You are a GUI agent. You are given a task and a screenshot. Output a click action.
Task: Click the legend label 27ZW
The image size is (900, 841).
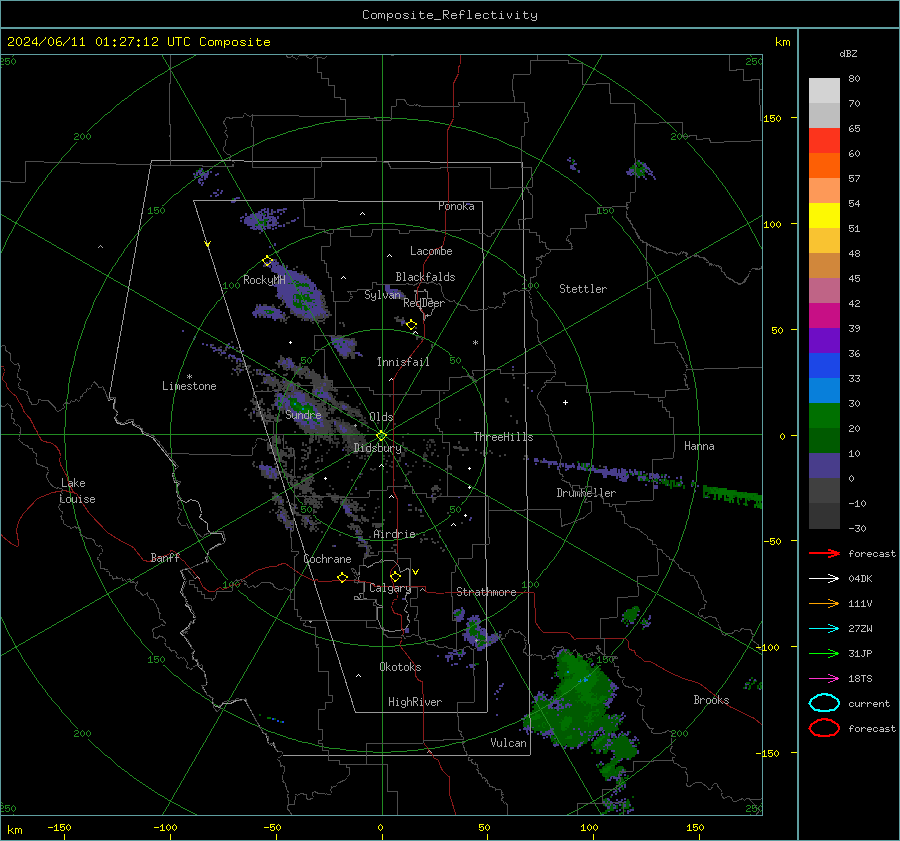pos(860,629)
